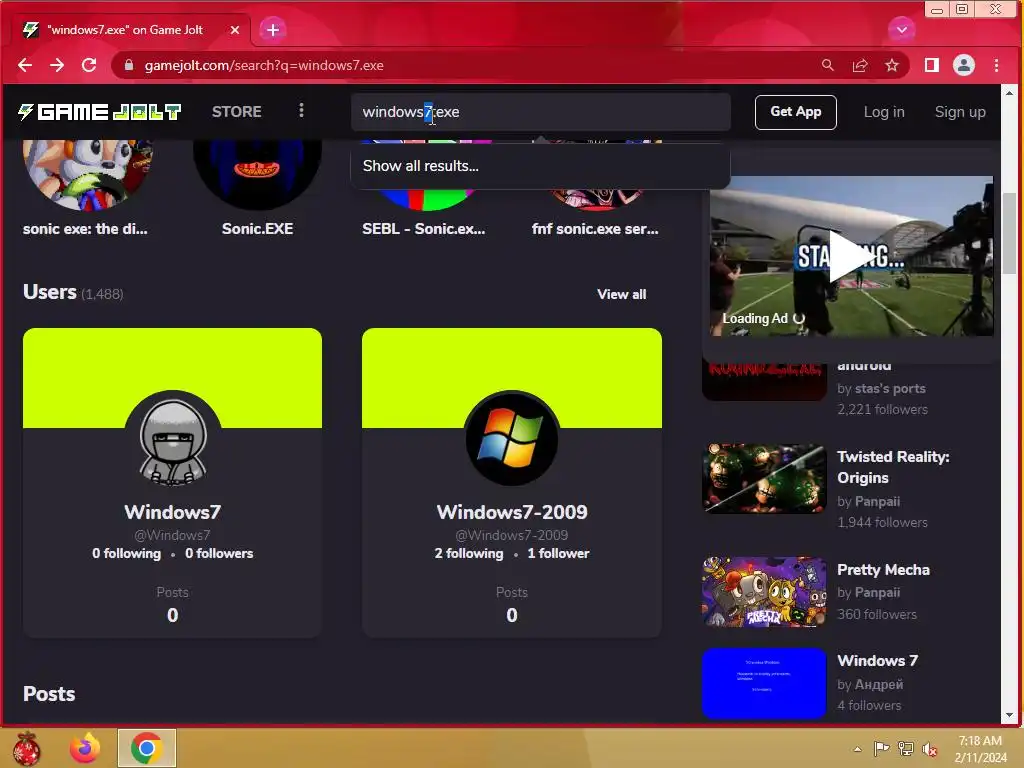1024x768 pixels.
Task: Open sonic exe: the di... community
Action: (x=85, y=229)
